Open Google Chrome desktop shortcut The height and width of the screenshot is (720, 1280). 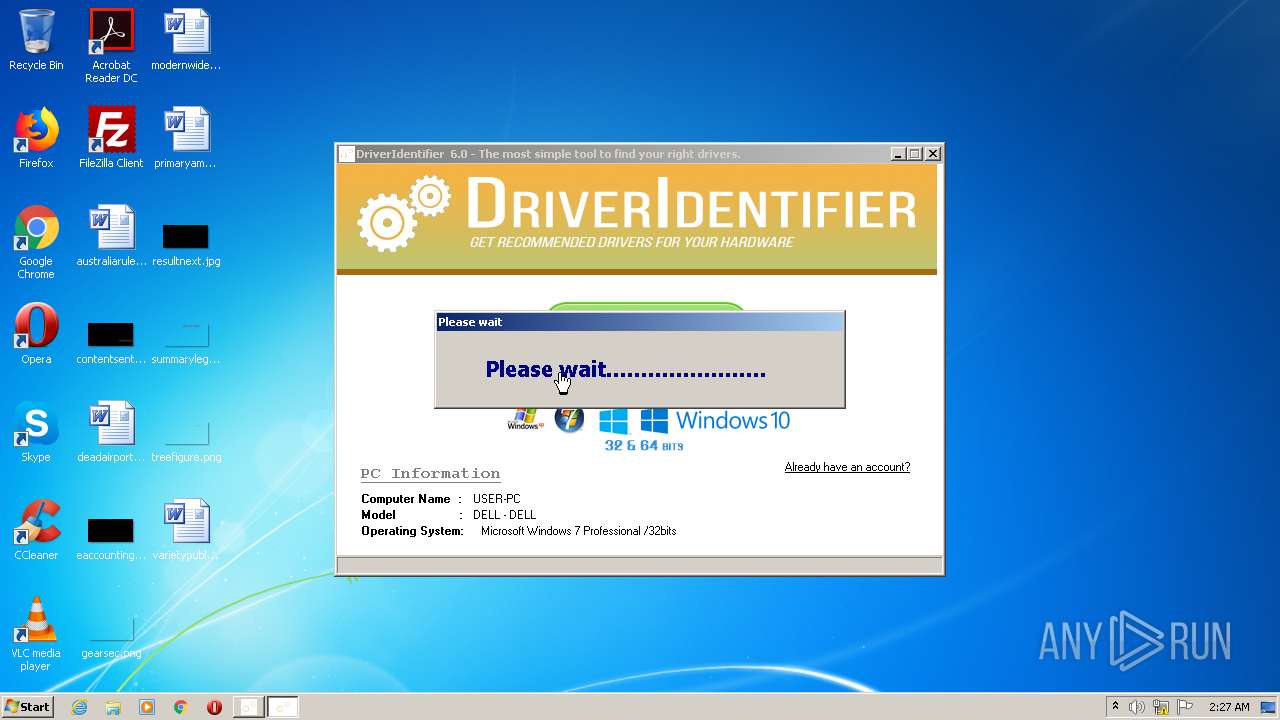coord(36,242)
